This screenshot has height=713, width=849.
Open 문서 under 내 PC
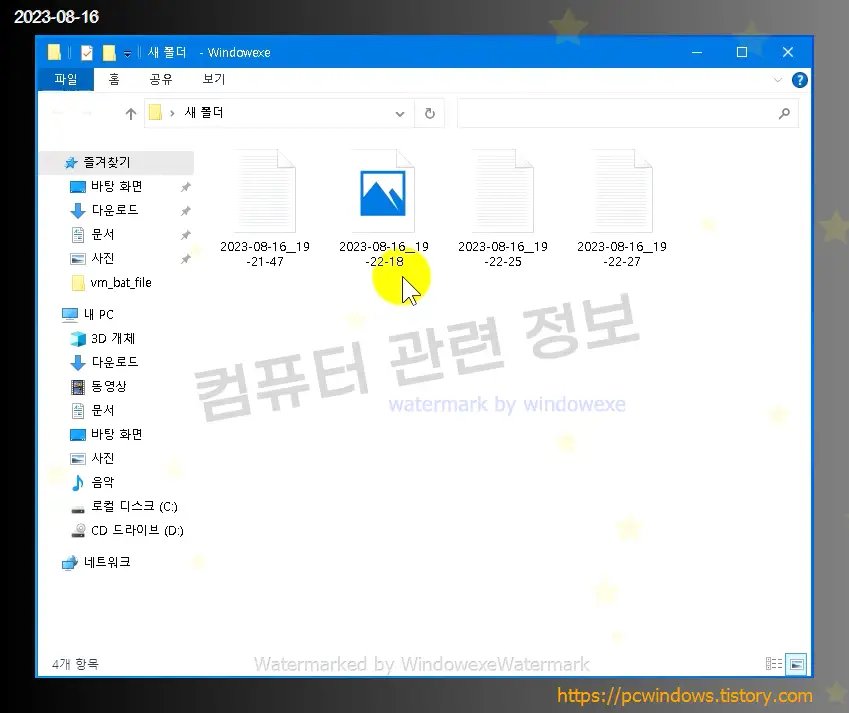coord(102,410)
